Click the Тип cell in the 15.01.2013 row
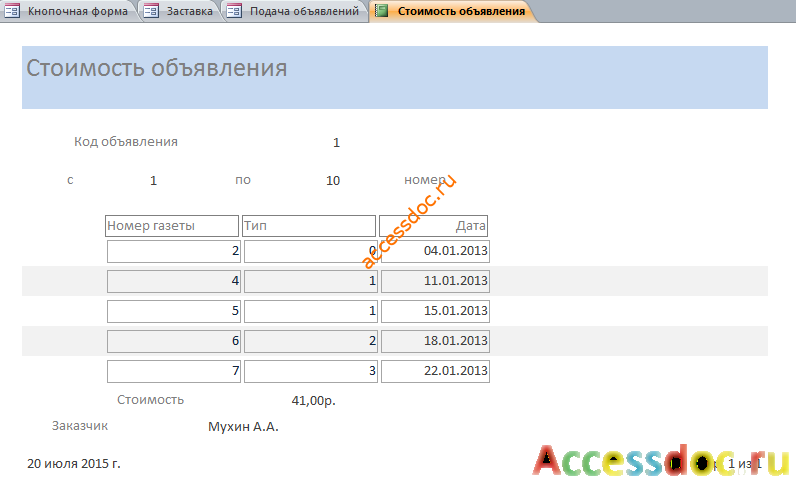 pyautogui.click(x=311, y=311)
